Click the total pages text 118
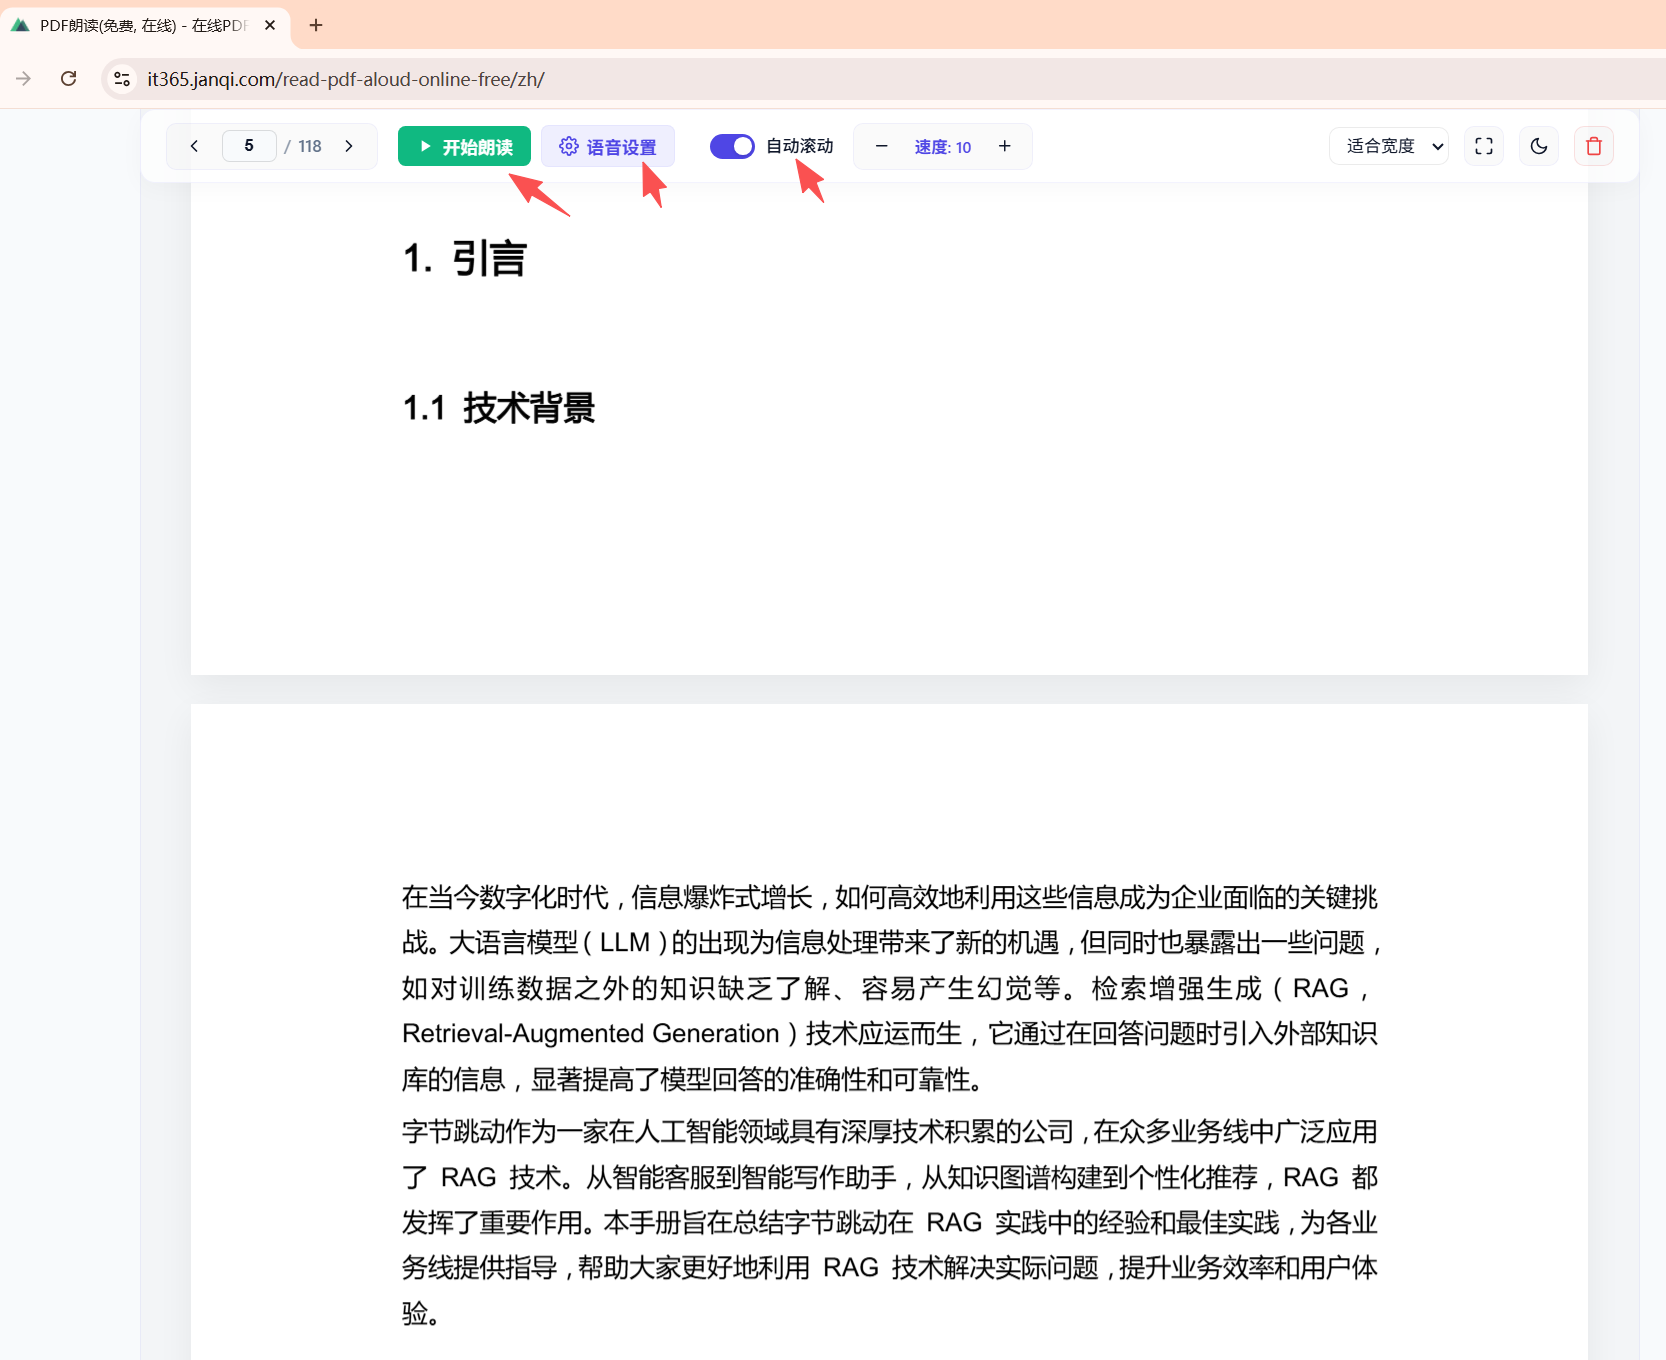1666x1360 pixels. click(310, 146)
